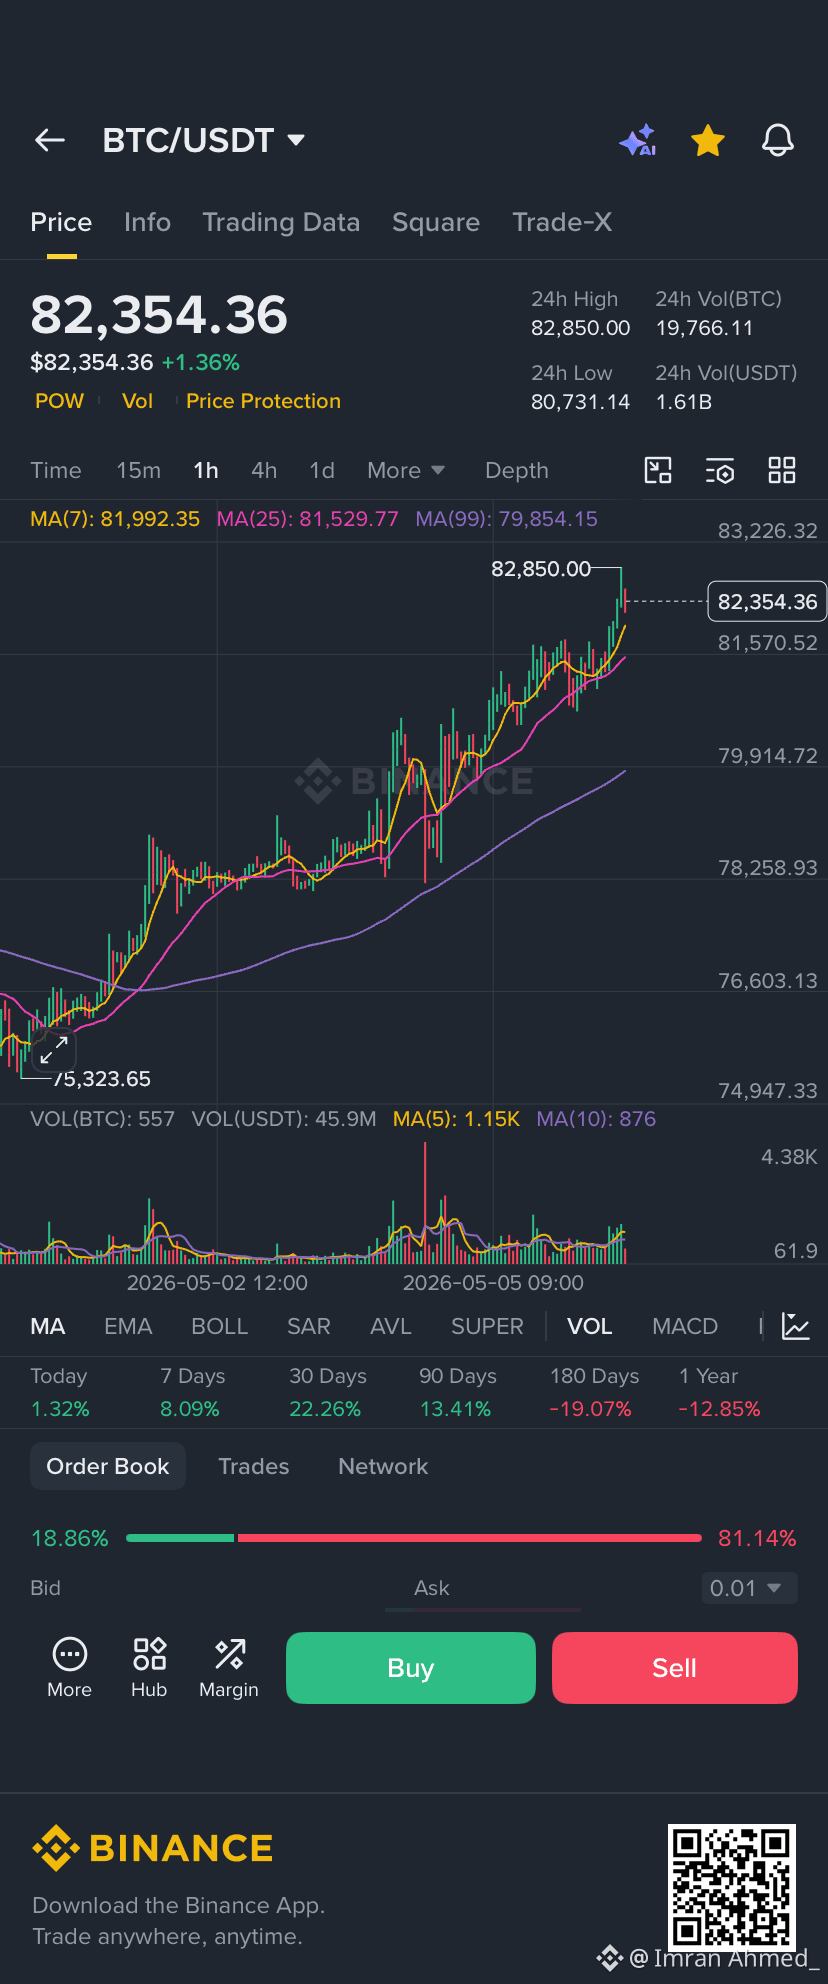Screen dimensions: 828x1984
Task: Toggle the AVL indicator
Action: point(391,1326)
